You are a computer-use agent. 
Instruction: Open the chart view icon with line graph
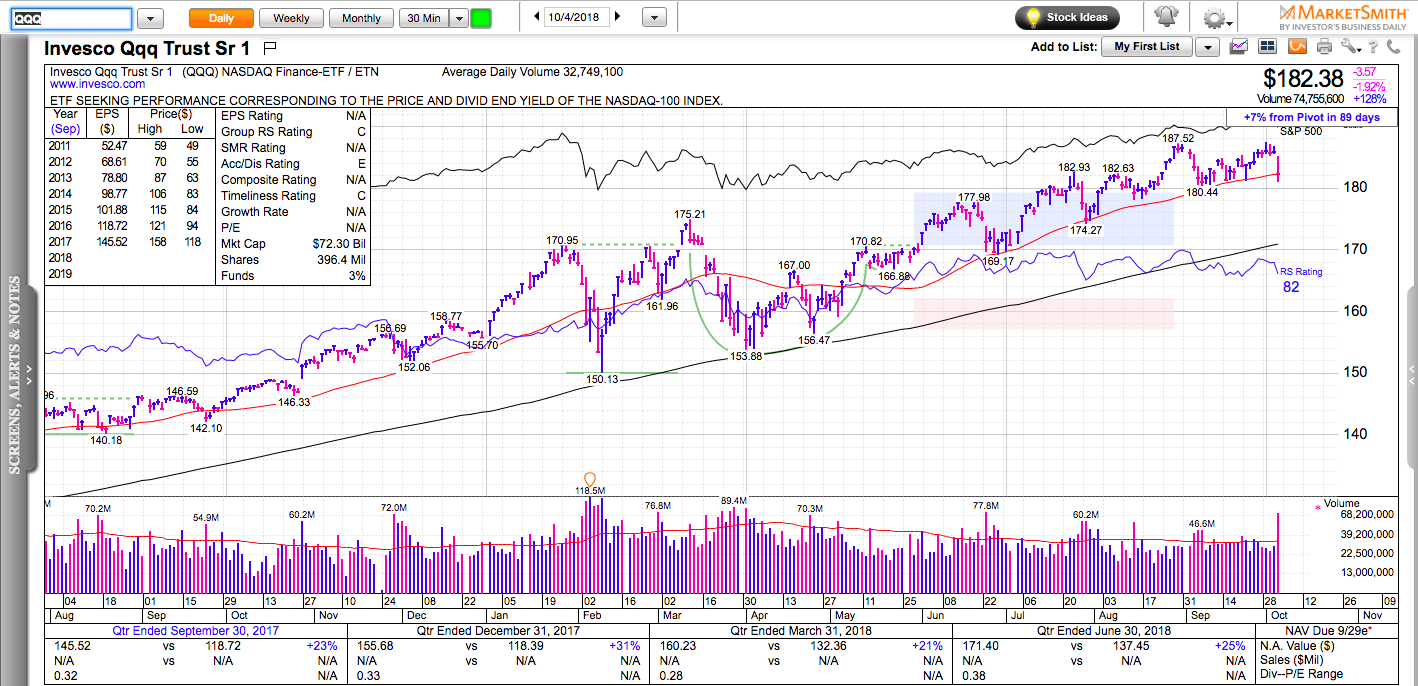[1240, 46]
